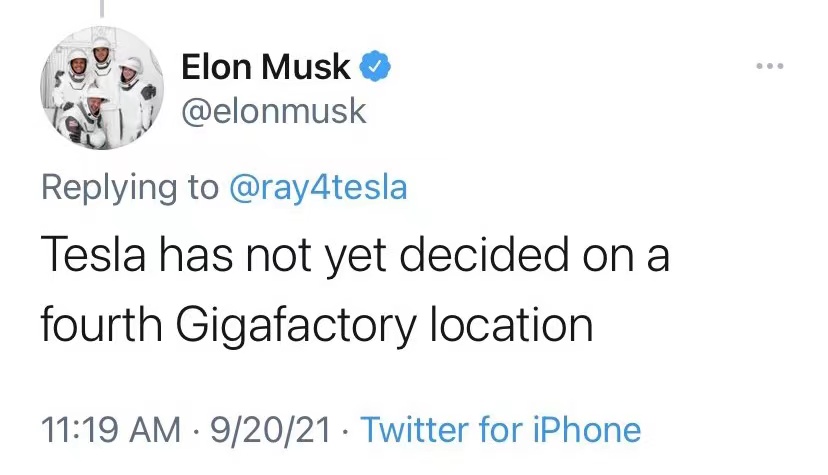Viewport: 828px width, 475px height.
Task: Click the word Tesla in the tweet
Action: pos(93,254)
